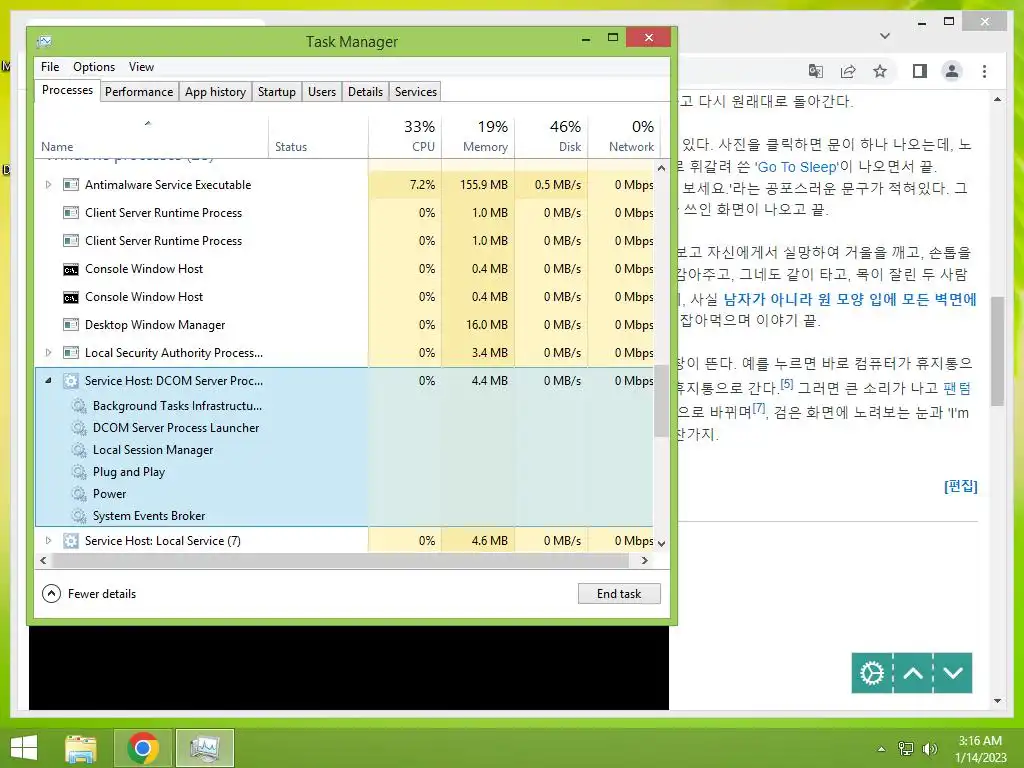Click the Plug and Play service icon

point(79,472)
